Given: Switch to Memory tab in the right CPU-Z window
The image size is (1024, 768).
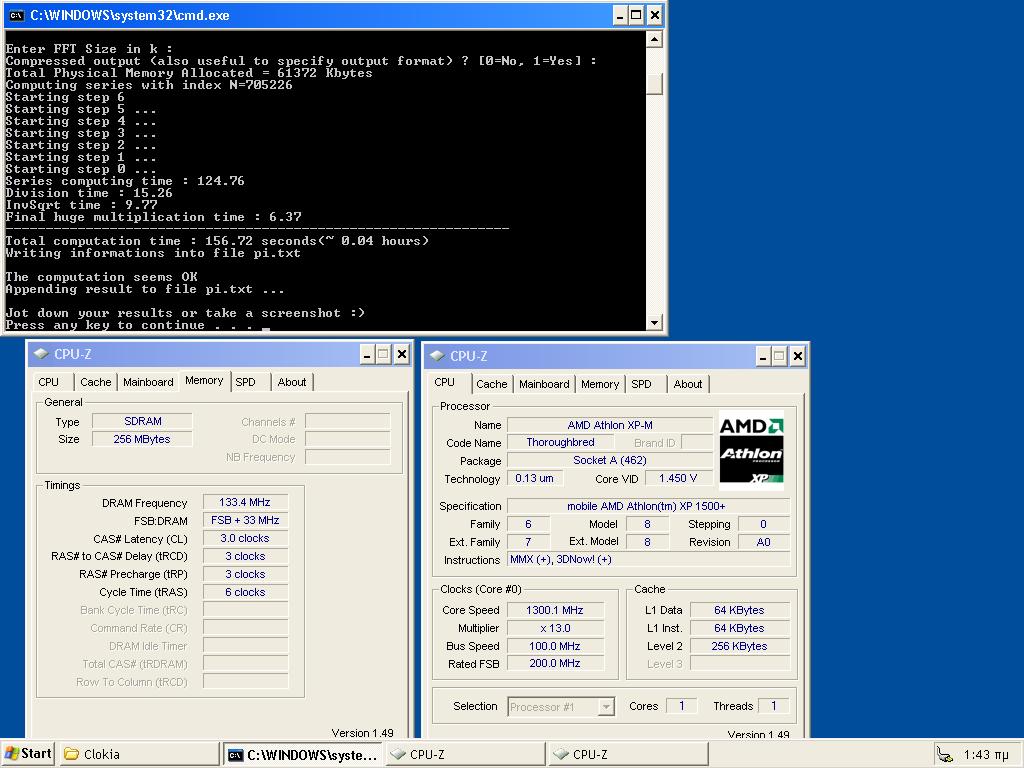Looking at the screenshot, I should [x=600, y=384].
